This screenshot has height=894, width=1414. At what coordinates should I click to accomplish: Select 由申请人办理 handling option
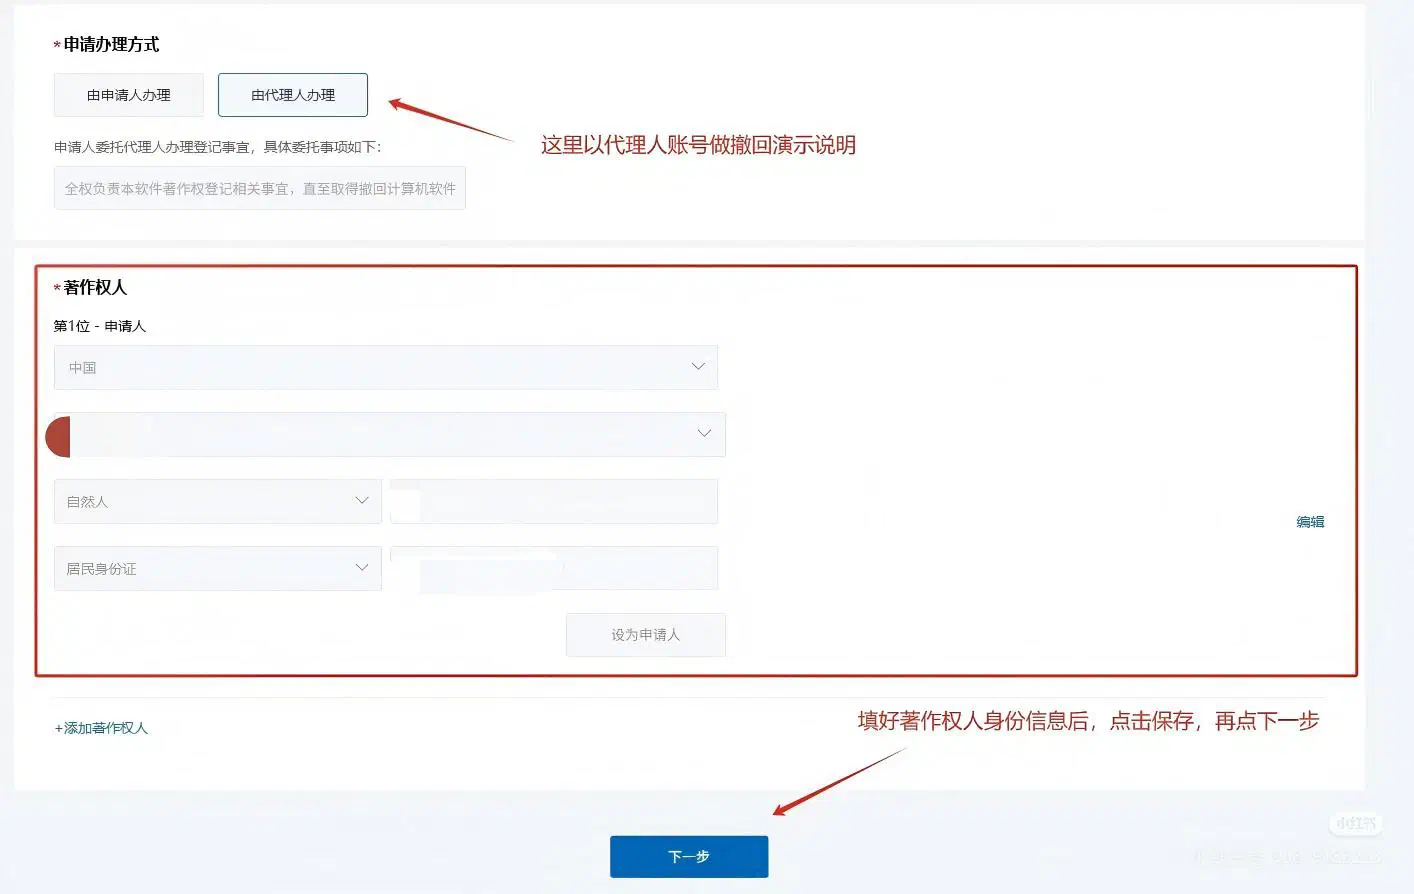click(x=129, y=95)
